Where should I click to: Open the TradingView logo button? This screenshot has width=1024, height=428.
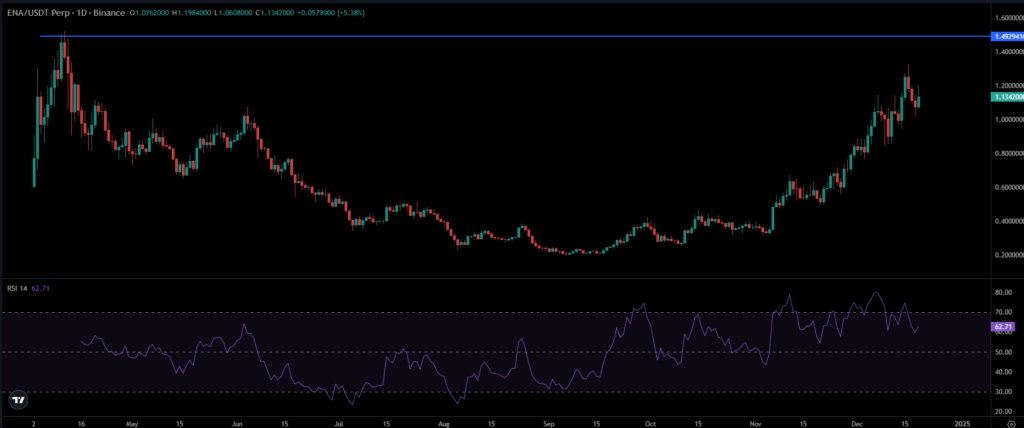pos(18,400)
